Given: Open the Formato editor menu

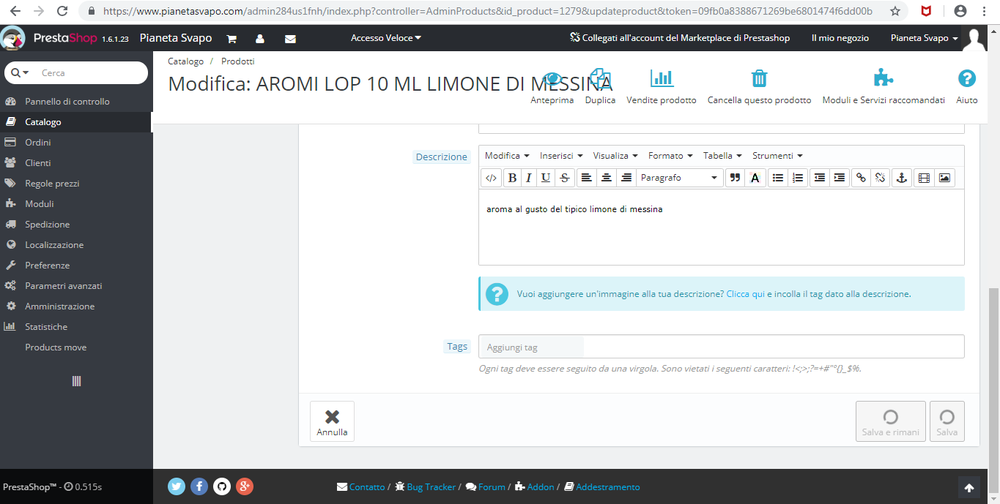Looking at the screenshot, I should tap(670, 156).
